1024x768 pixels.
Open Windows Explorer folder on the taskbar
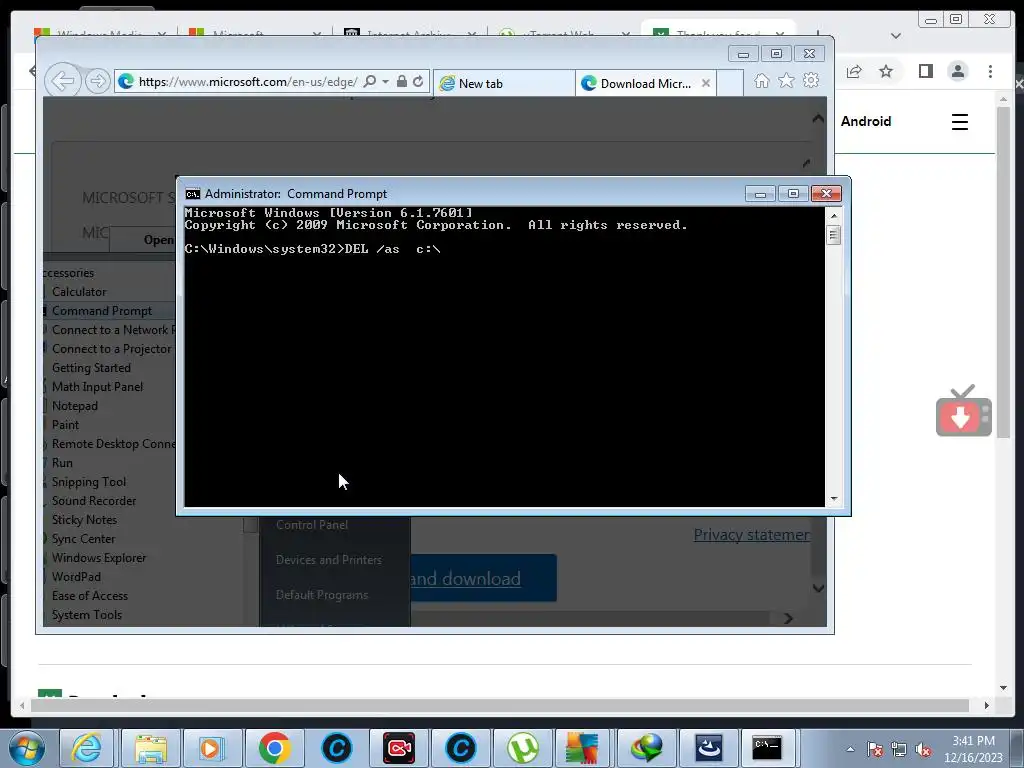pyautogui.click(x=150, y=748)
